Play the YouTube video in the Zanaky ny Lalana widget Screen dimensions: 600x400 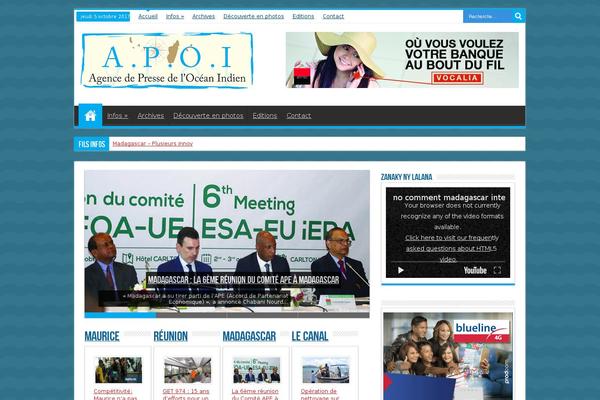click(401, 270)
